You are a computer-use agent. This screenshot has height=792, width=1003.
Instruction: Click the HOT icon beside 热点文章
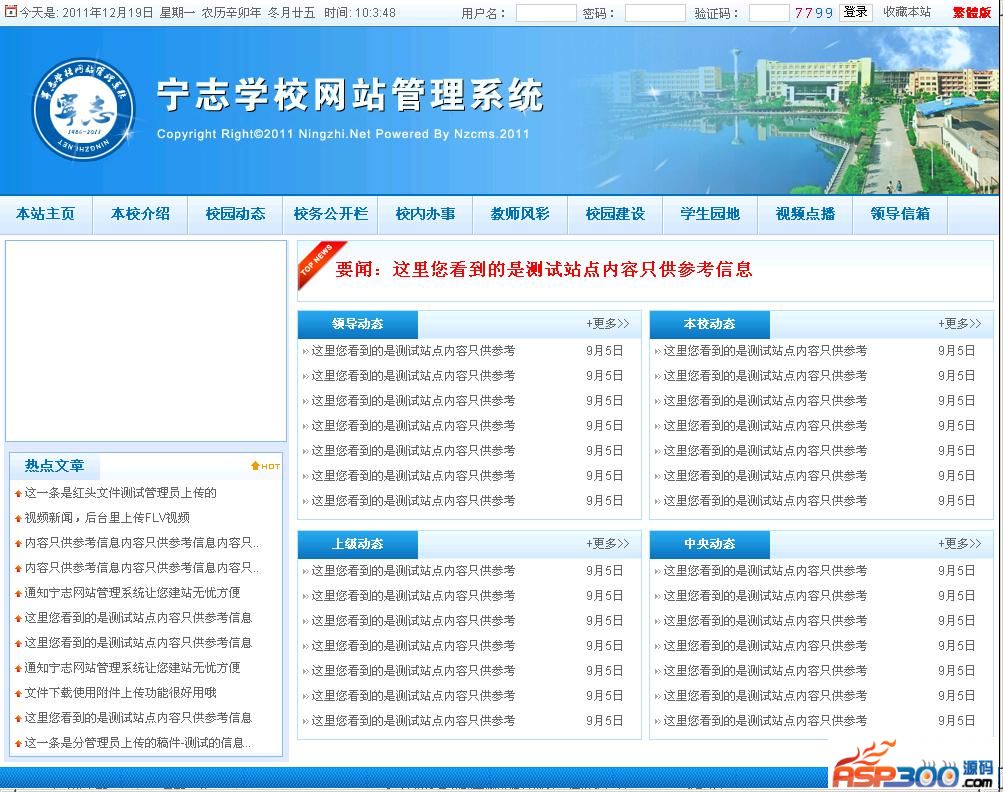coord(265,466)
